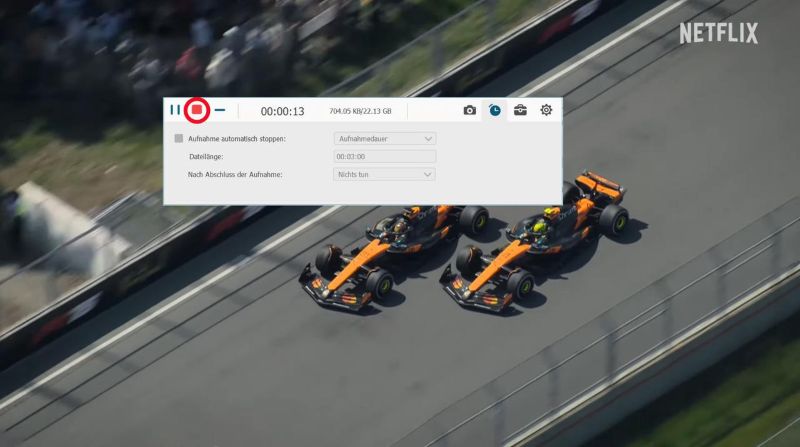Image resolution: width=800 pixels, height=447 pixels.
Task: Open the 'Nichts tun' dropdown
Action: tap(384, 174)
